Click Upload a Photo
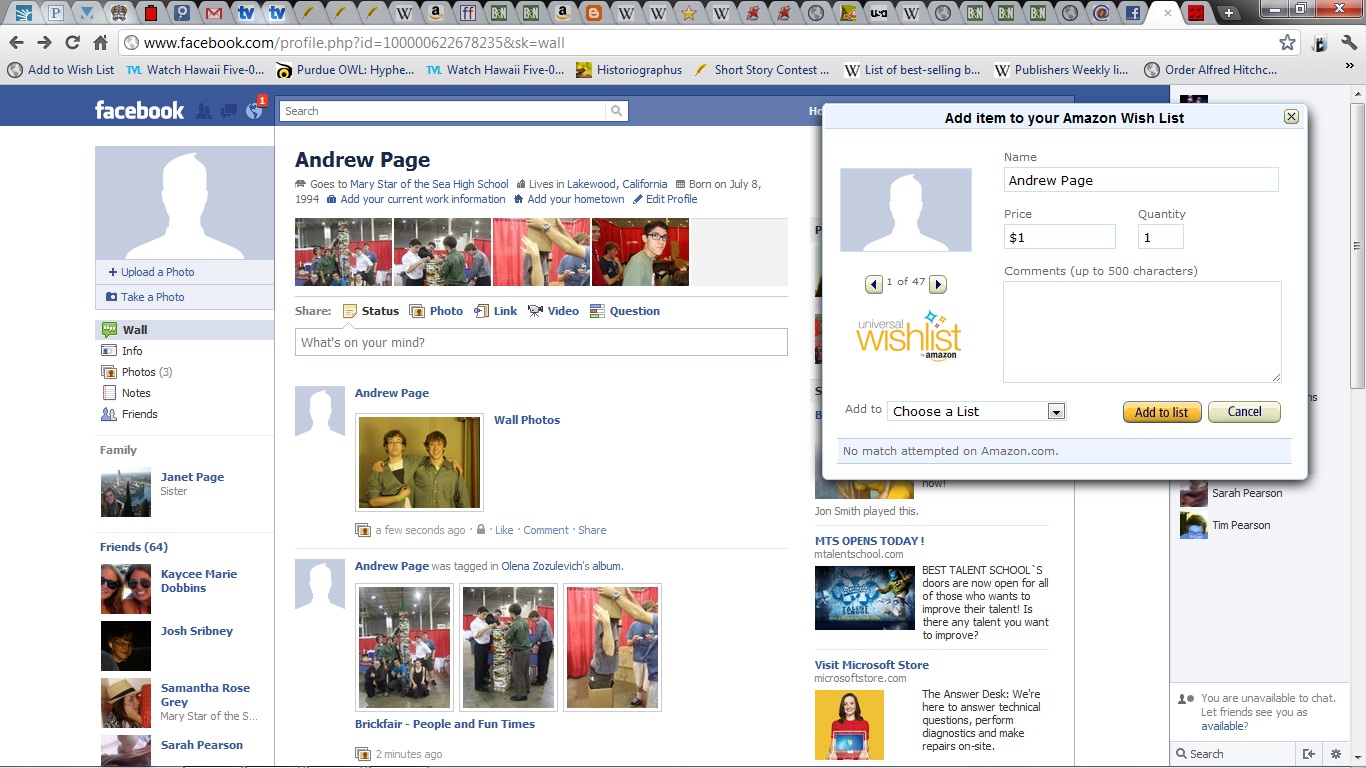 pyautogui.click(x=151, y=272)
